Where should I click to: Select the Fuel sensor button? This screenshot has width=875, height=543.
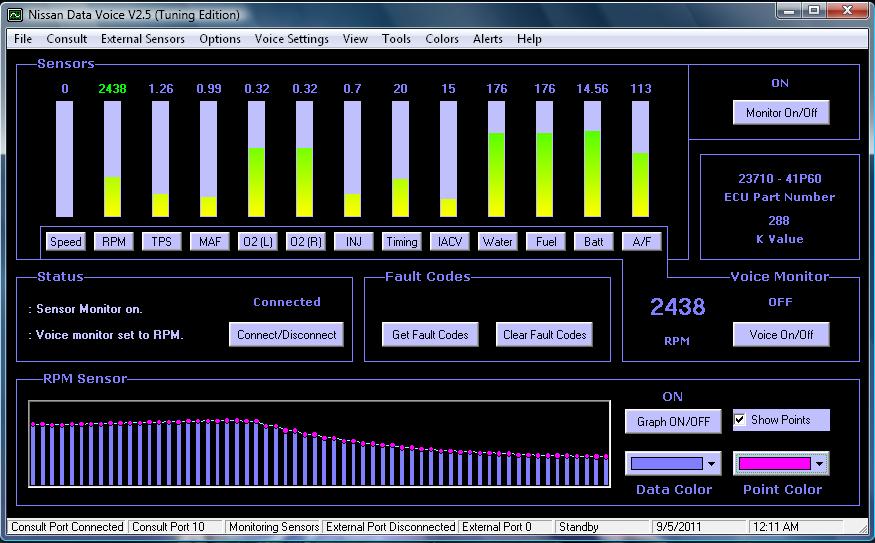click(545, 242)
